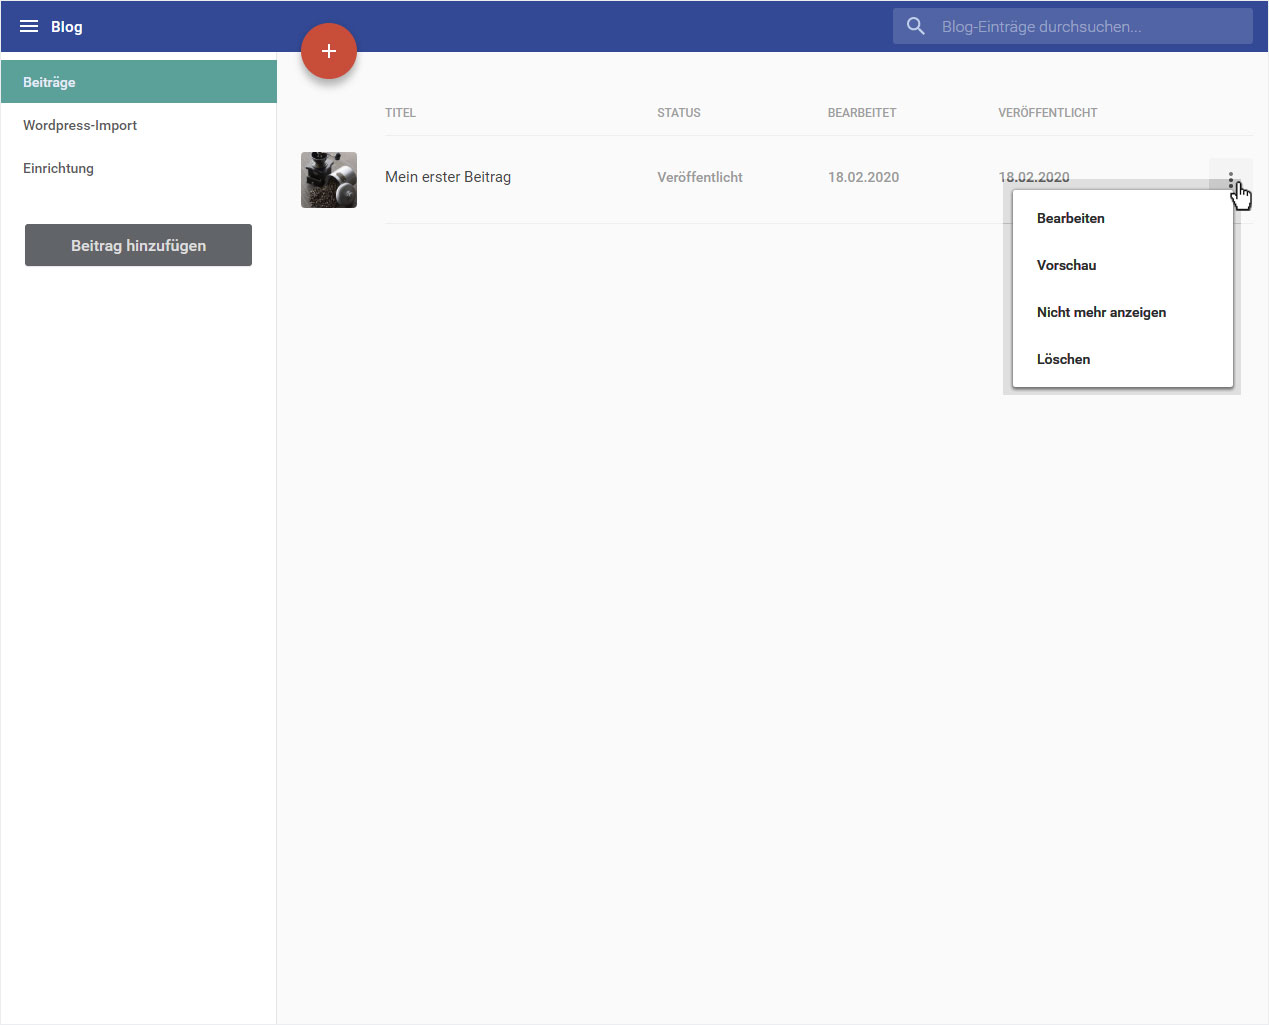Click the Veröffentlicht status cell

(700, 177)
